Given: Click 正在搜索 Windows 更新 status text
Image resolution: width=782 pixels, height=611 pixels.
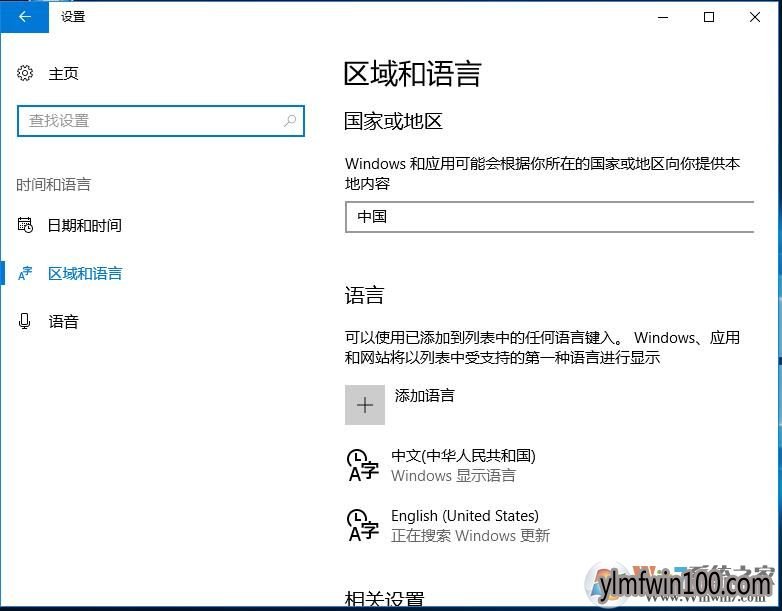Looking at the screenshot, I should [470, 536].
